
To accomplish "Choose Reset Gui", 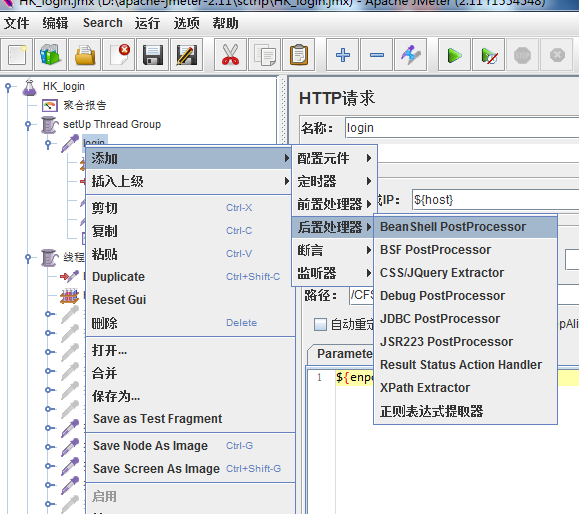I will 190,299.
